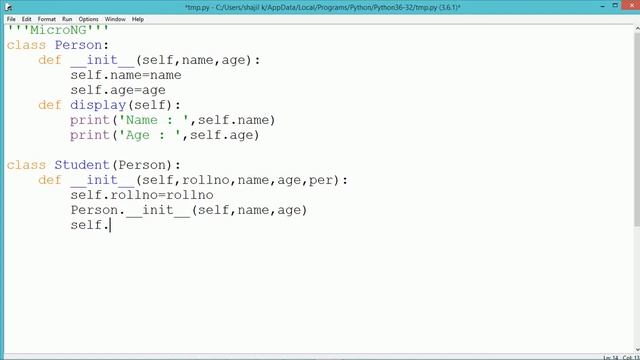Open the Run menu
Screen dimensions: 640x360
tap(67, 19)
